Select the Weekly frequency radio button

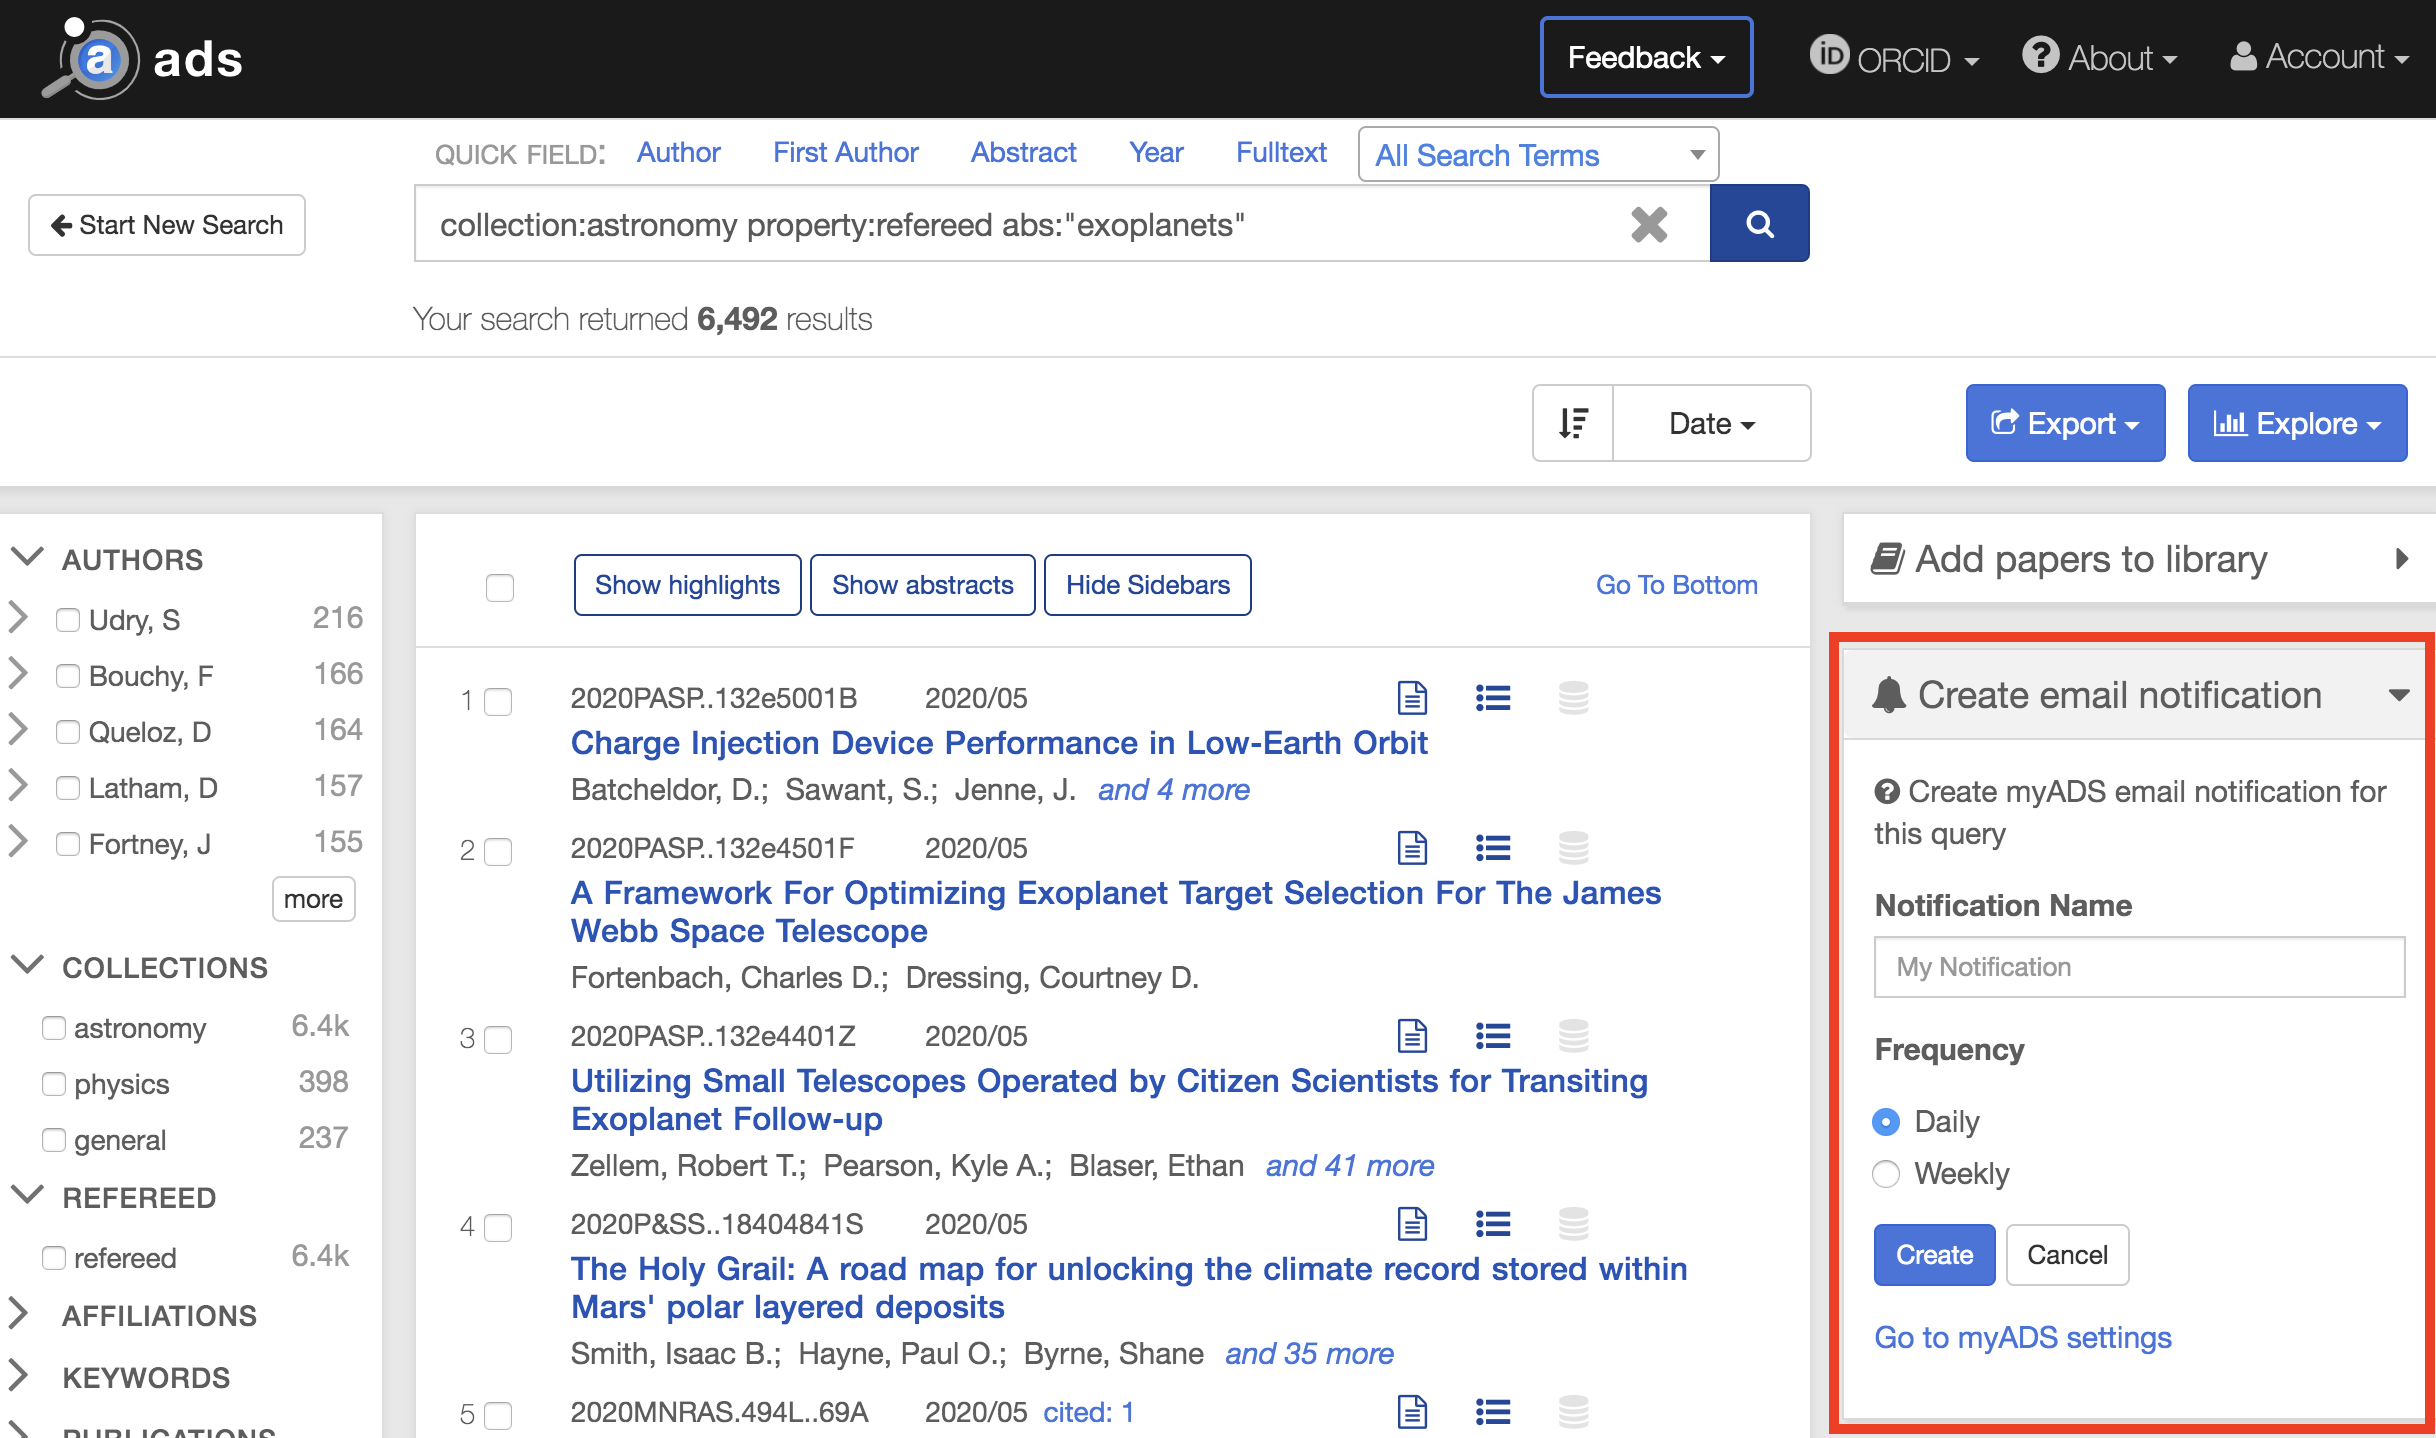(1886, 1174)
